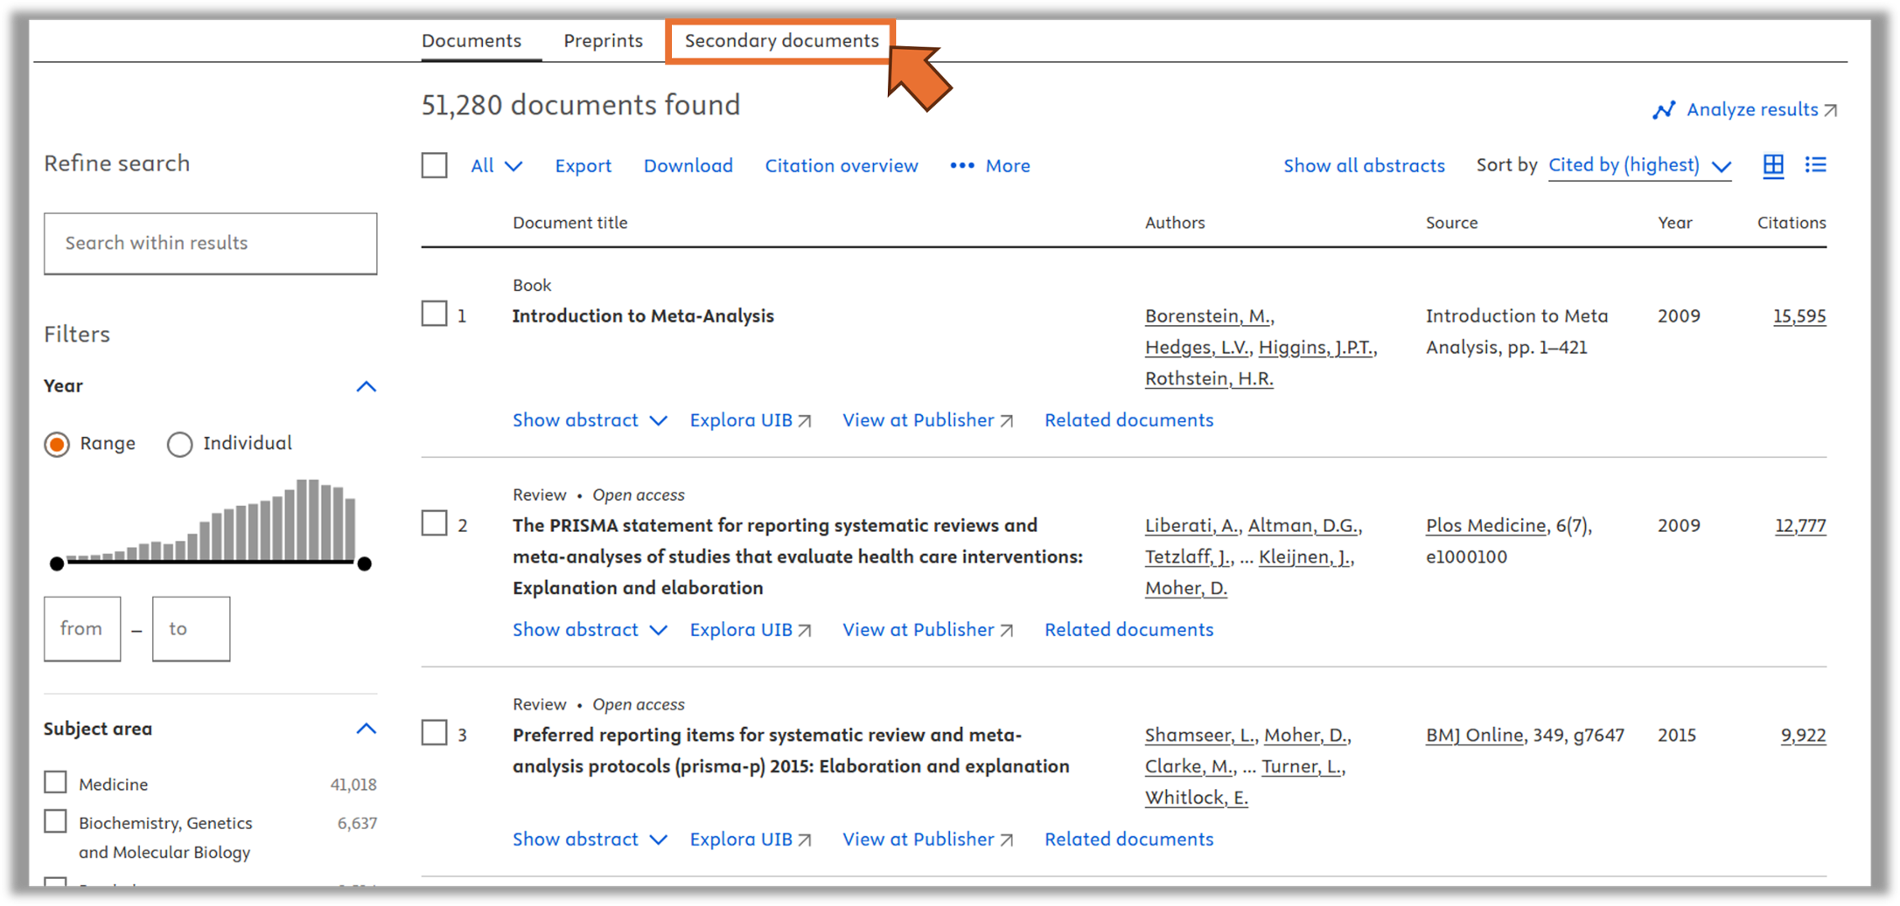This screenshot has height=906, width=1900.
Task: Tick the select-all documents checkbox
Action: tap(434, 166)
